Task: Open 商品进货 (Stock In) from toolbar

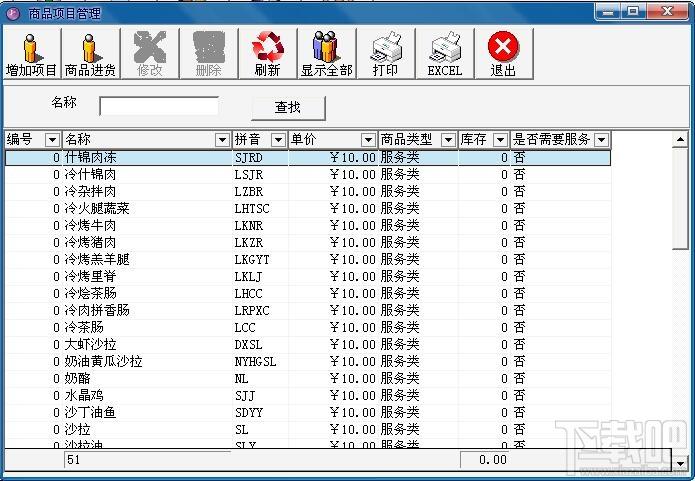Action: click(90, 53)
